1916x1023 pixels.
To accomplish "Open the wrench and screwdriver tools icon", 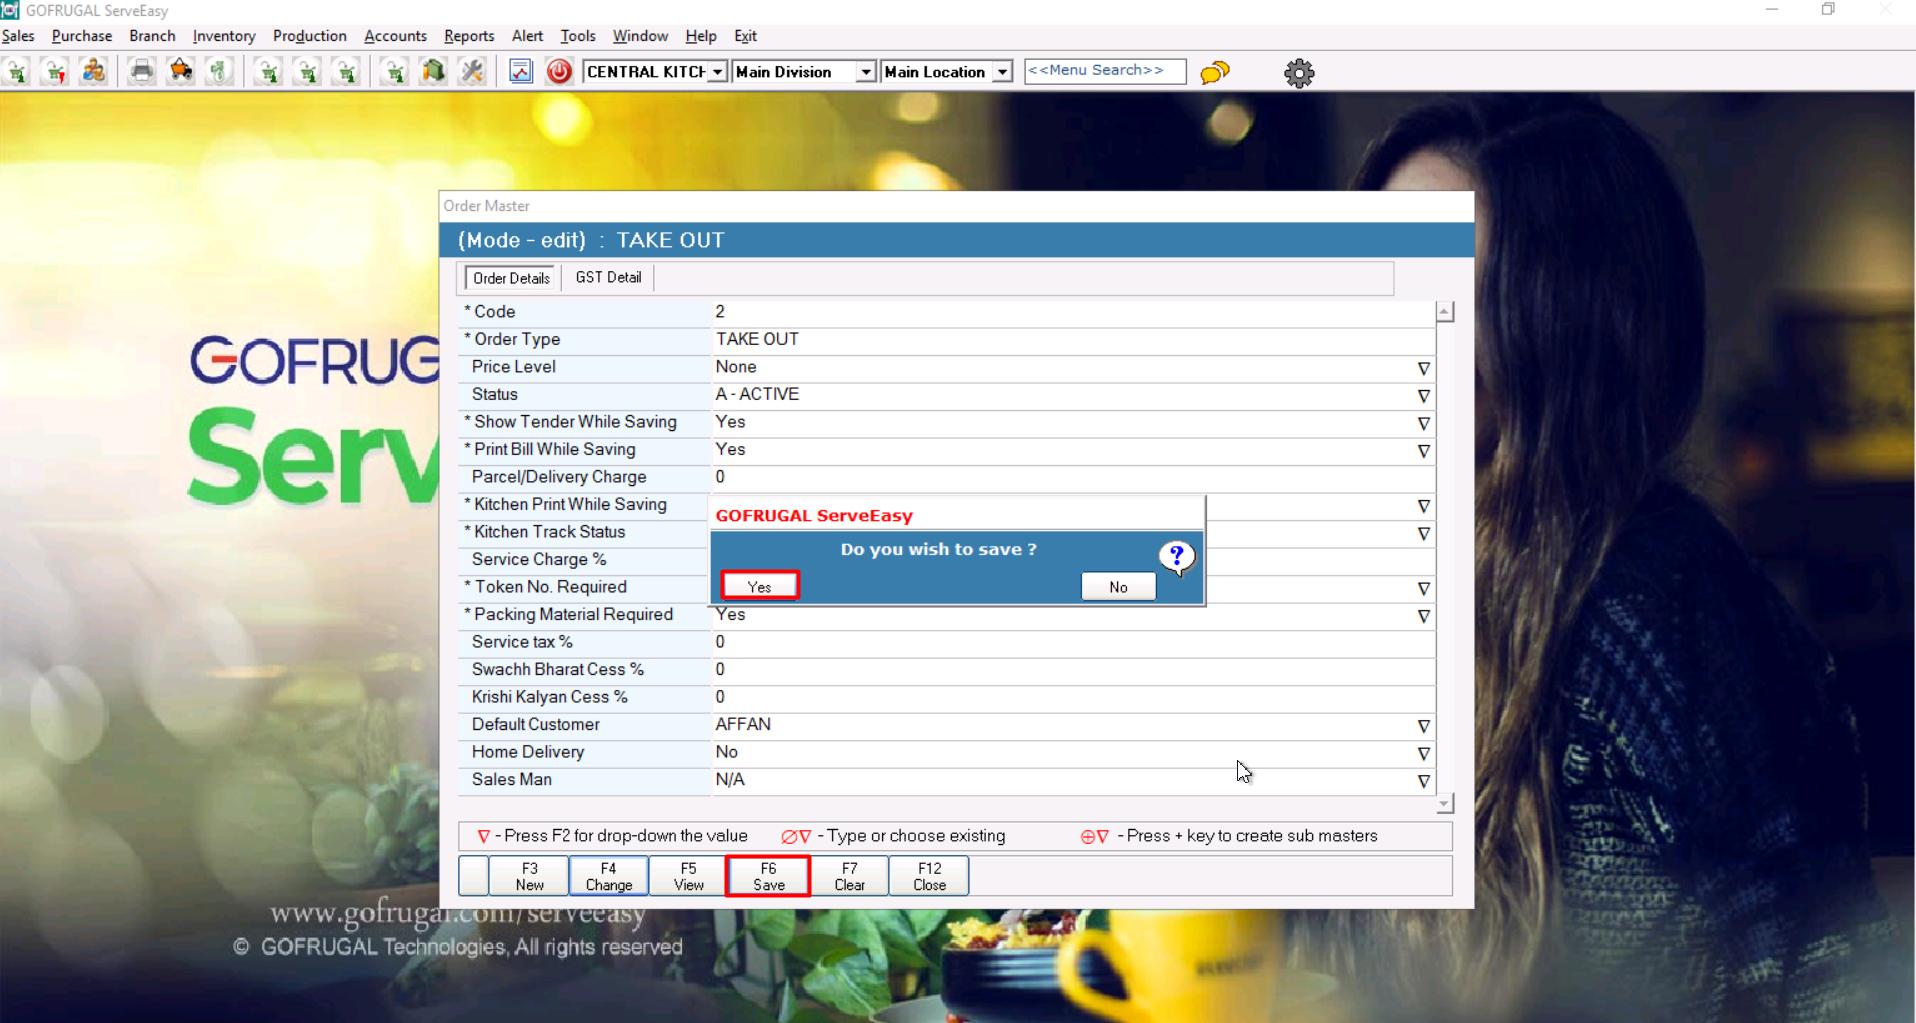I will point(472,72).
